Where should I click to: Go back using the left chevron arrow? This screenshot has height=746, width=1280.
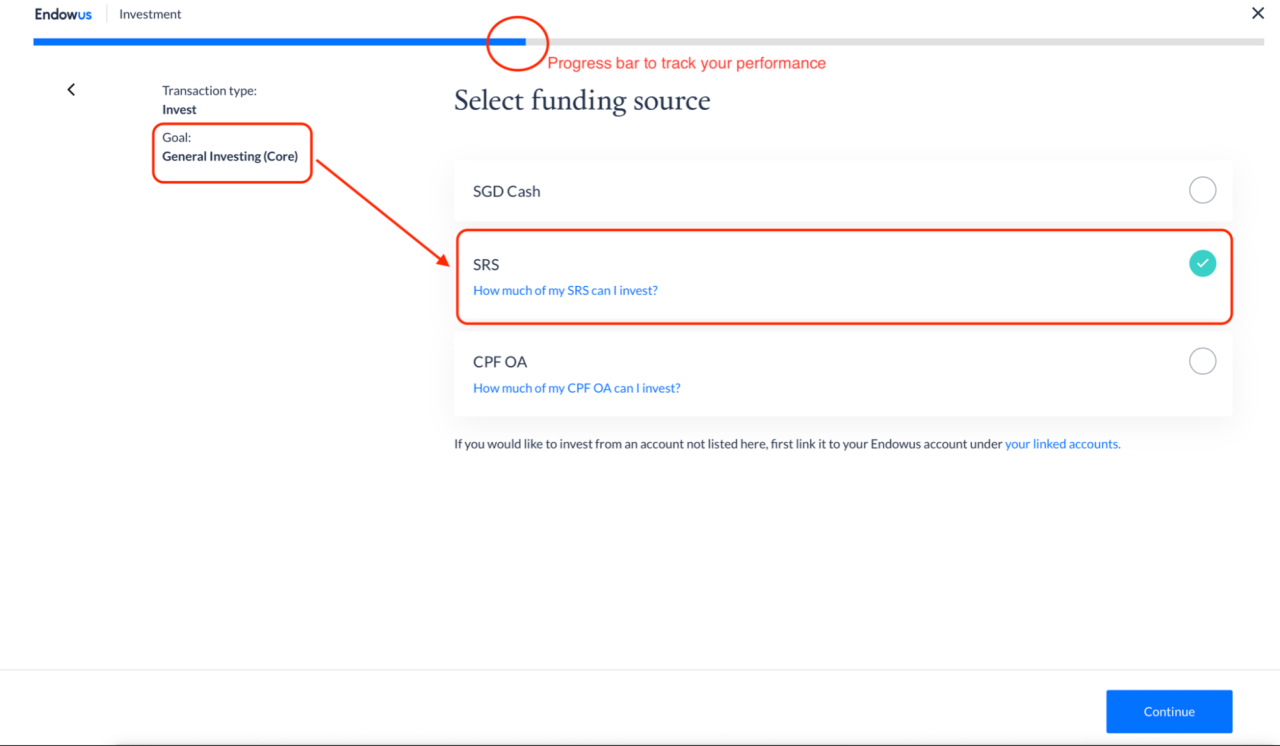pos(71,90)
